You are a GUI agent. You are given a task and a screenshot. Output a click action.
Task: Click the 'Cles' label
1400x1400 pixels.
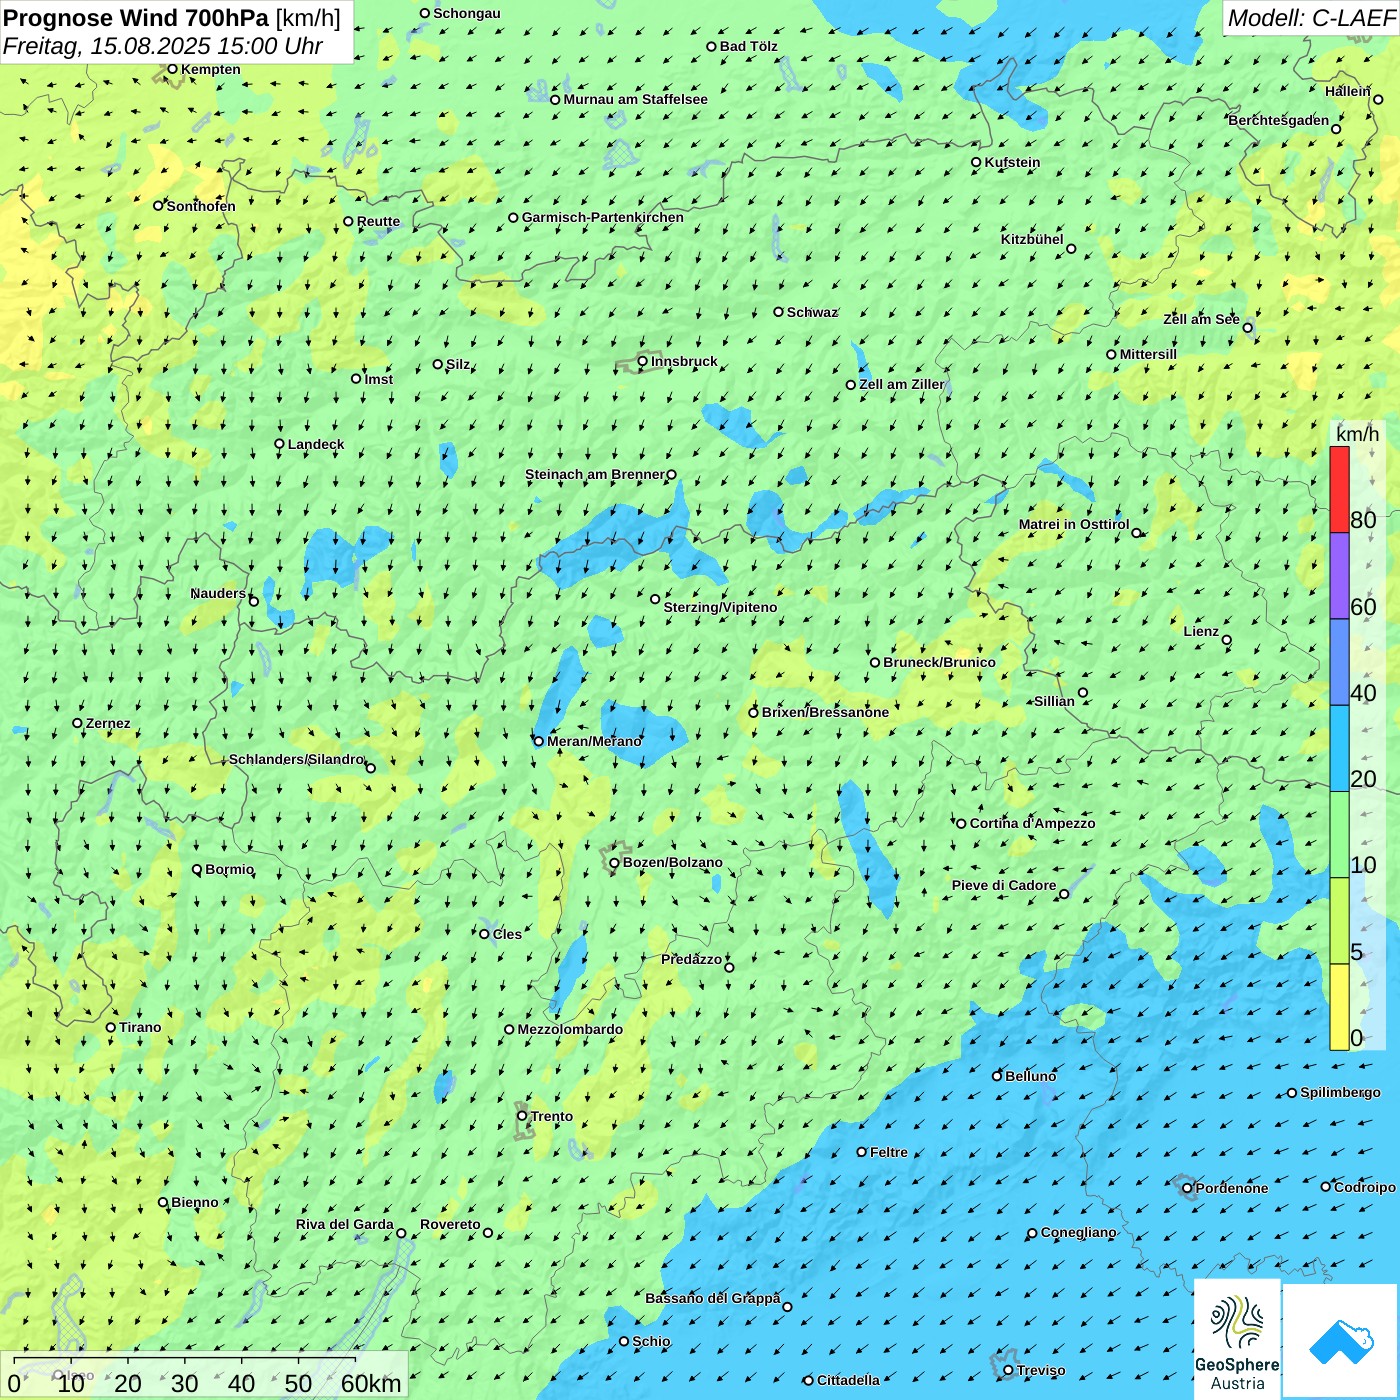(x=507, y=934)
